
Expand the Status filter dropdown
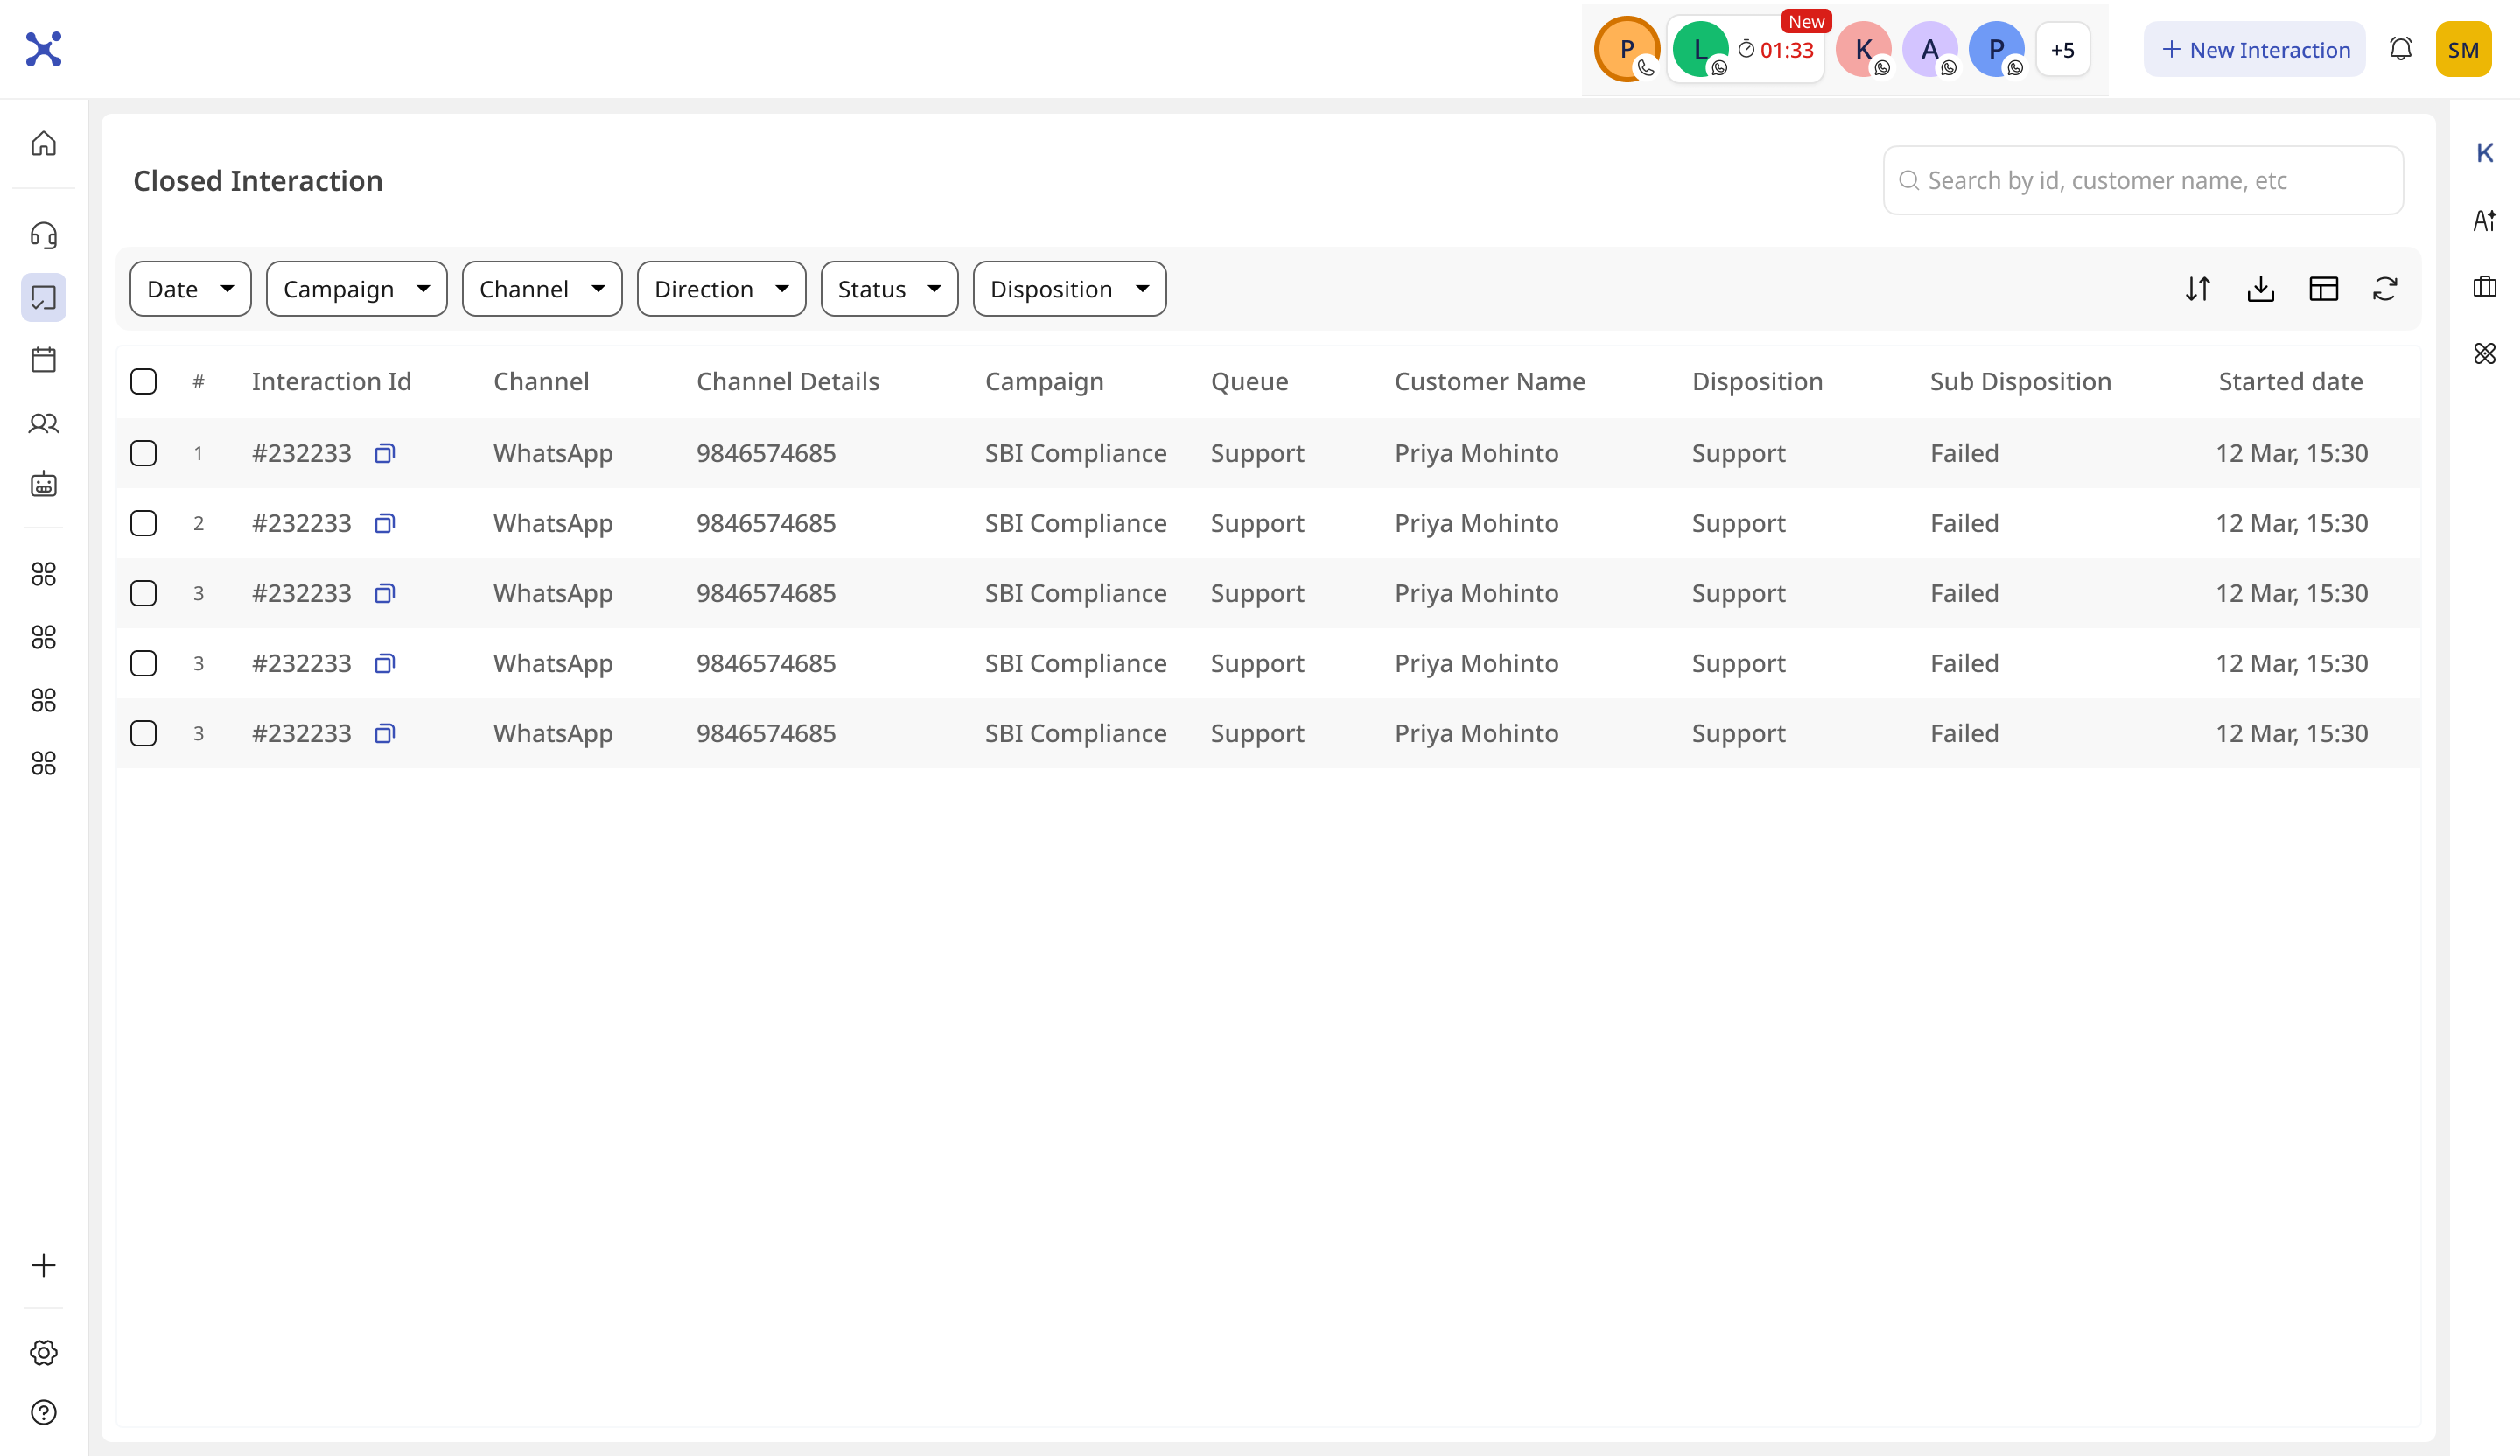coord(889,289)
